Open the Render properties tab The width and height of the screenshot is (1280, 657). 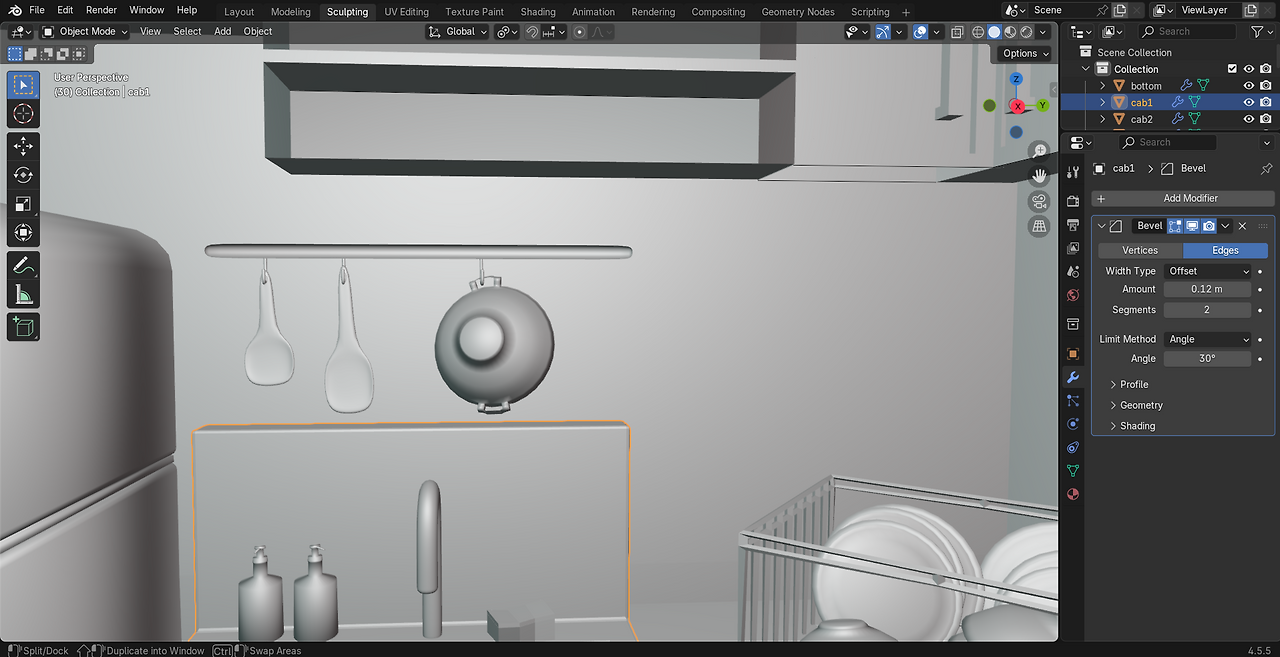pyautogui.click(x=1073, y=200)
